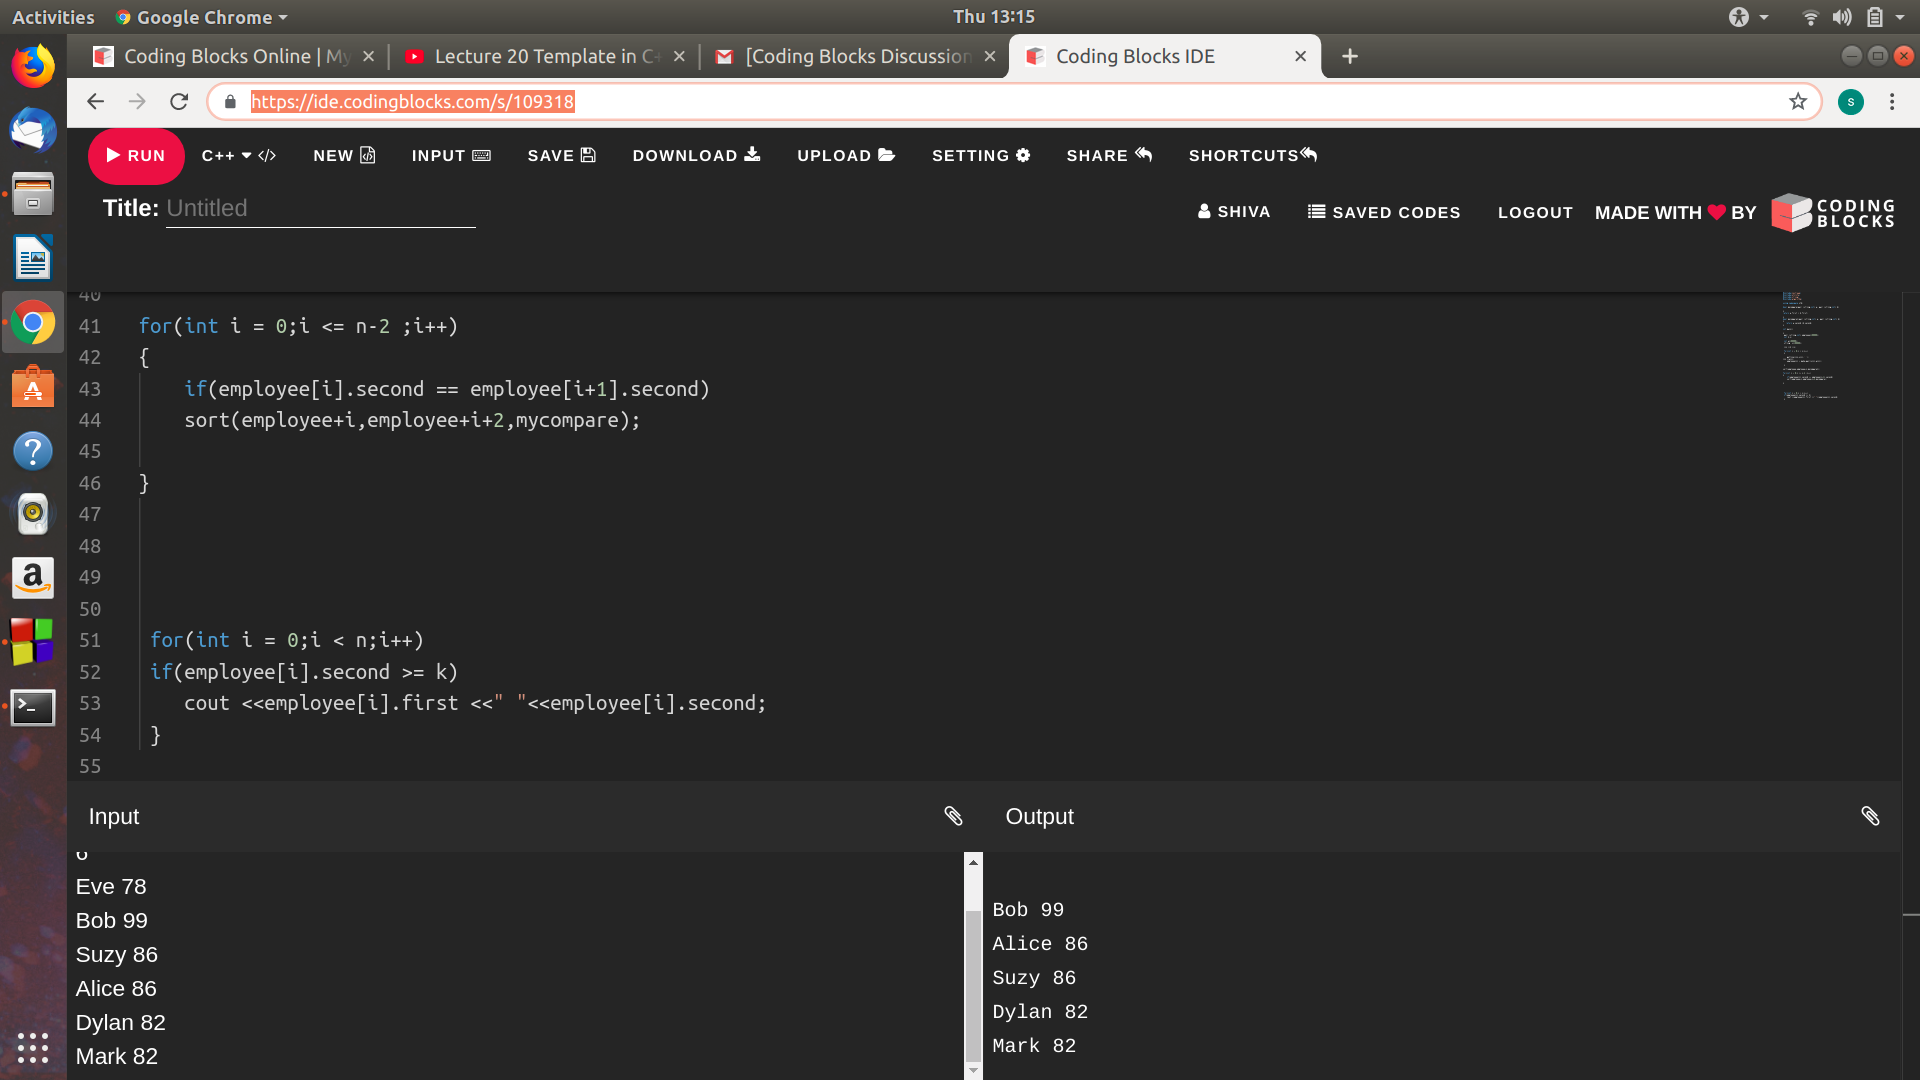Open SETTING gear menu

click(980, 156)
